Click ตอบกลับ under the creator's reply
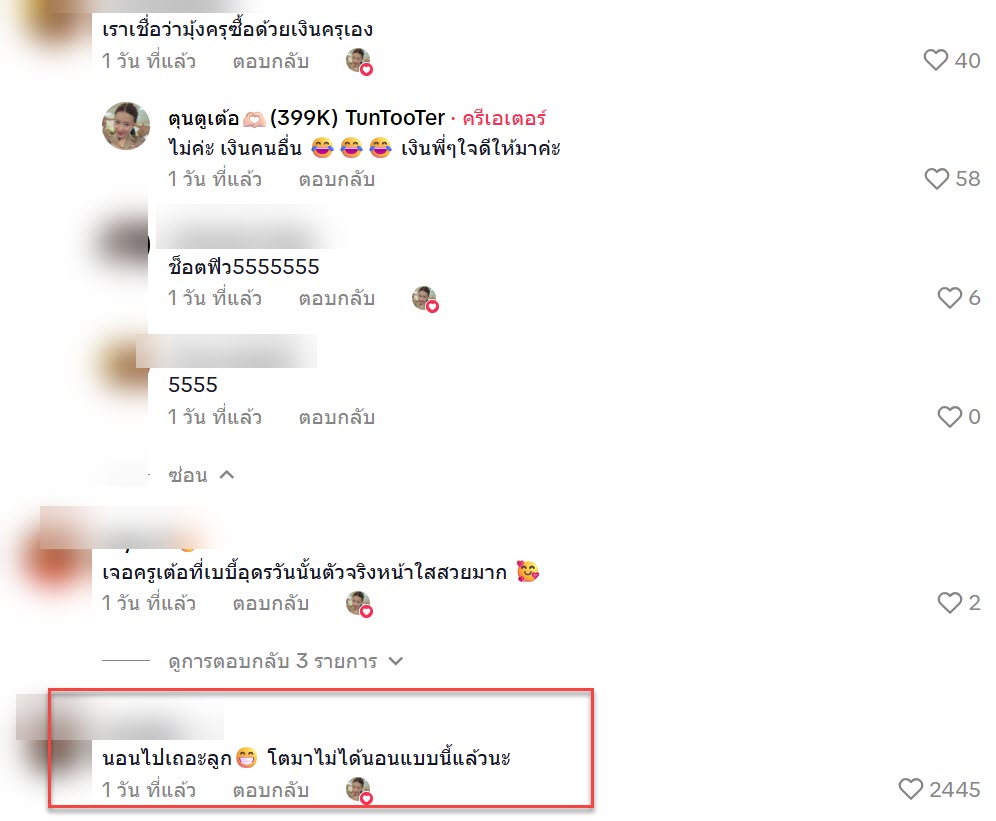 tap(337, 180)
